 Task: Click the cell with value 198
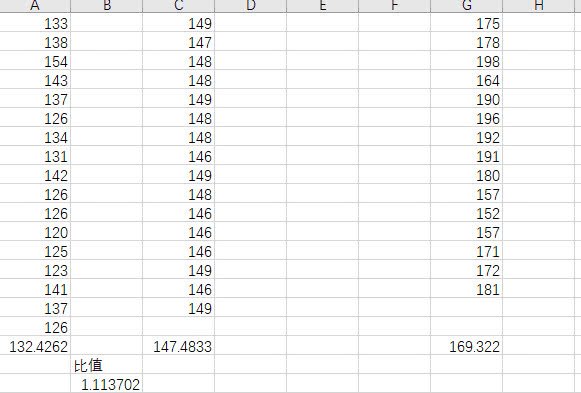pos(467,60)
